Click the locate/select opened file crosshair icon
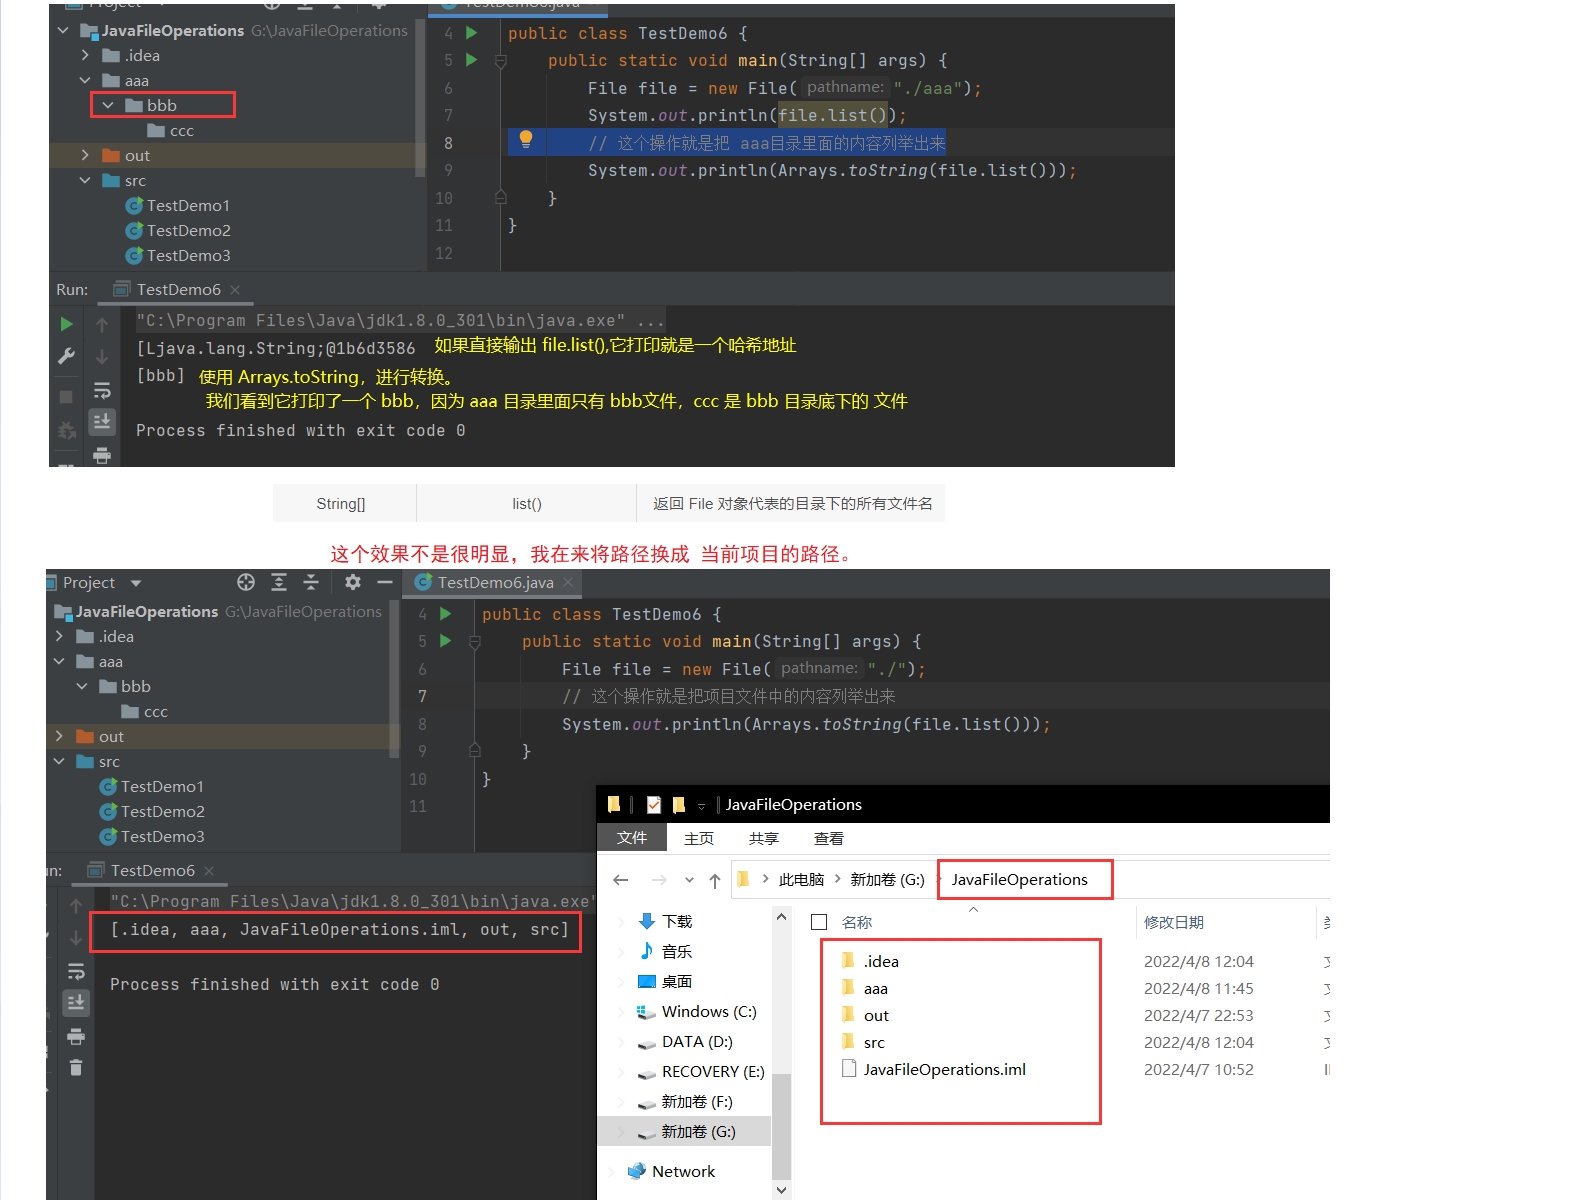 [x=246, y=582]
